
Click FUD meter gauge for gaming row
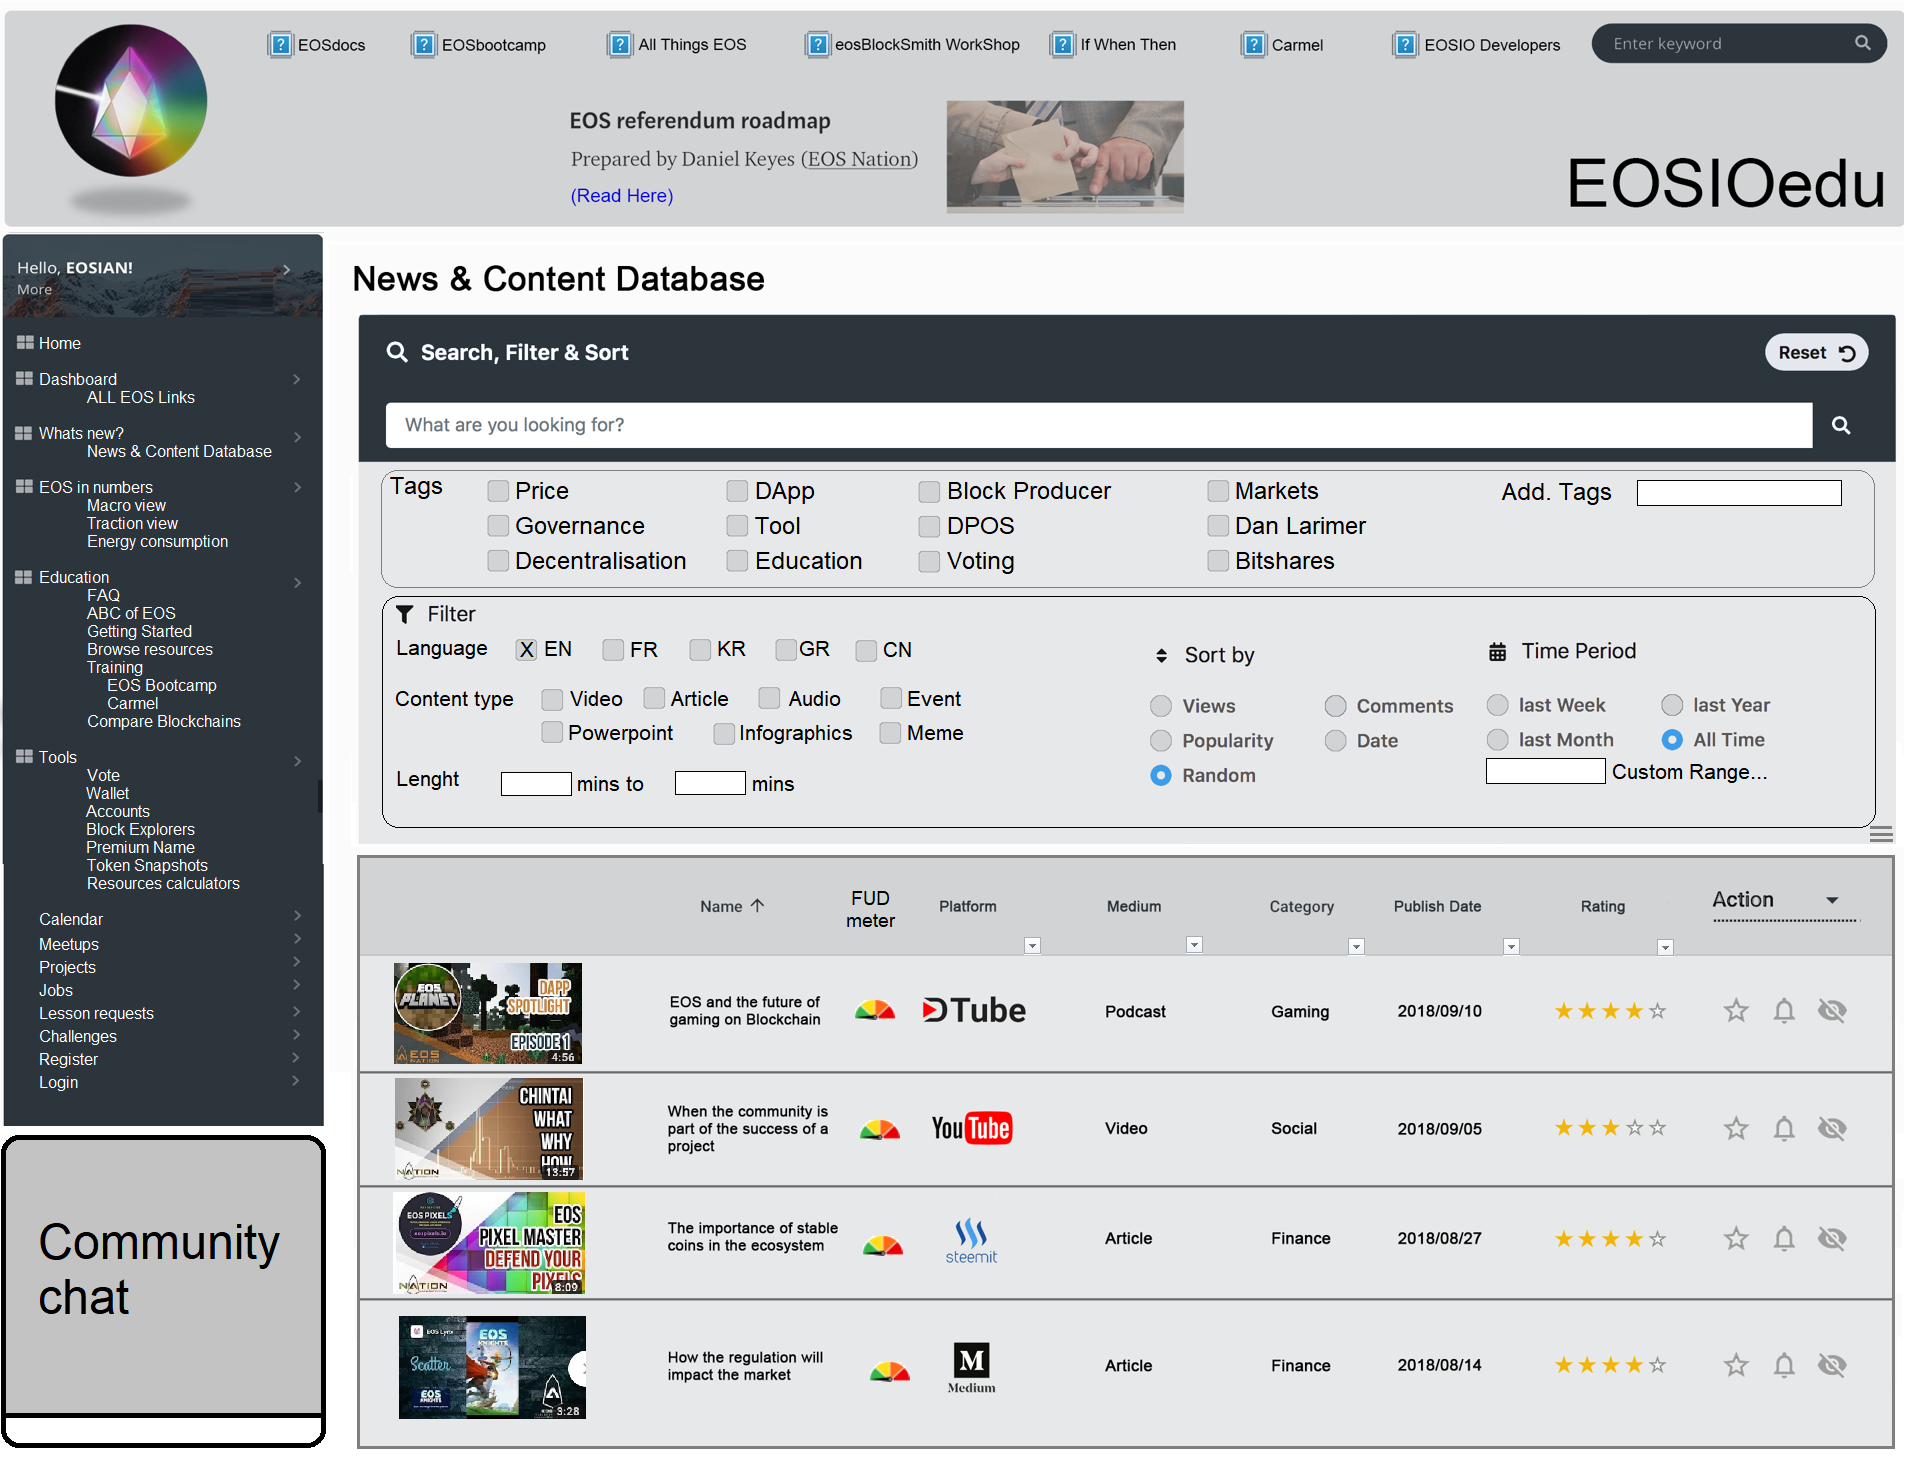pos(875,1010)
